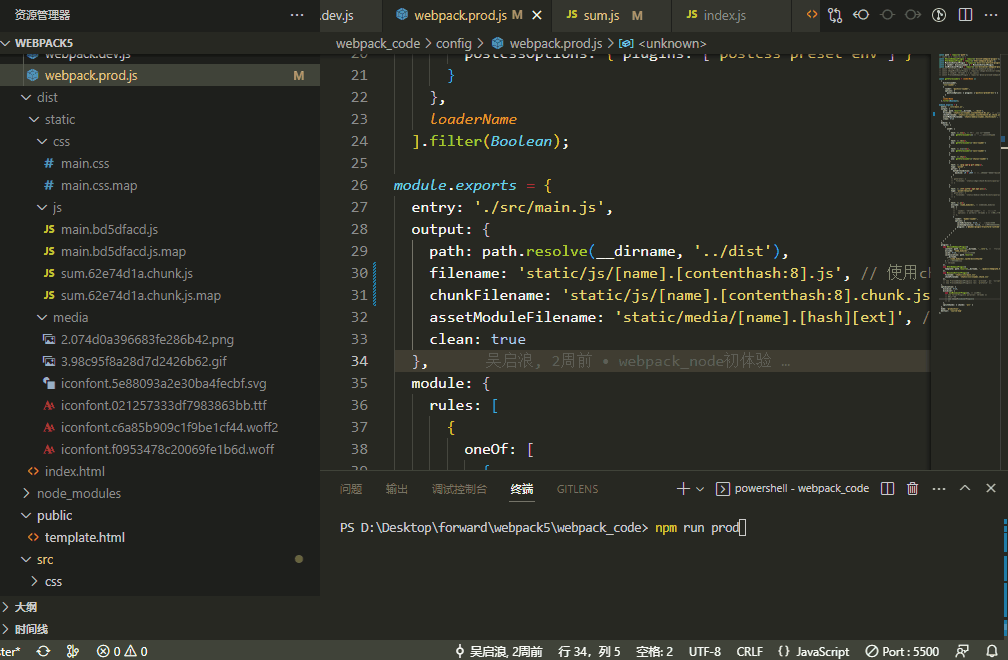Viewport: 1008px width, 660px height.
Task: Collapse the dist folder
Action: coord(46,97)
